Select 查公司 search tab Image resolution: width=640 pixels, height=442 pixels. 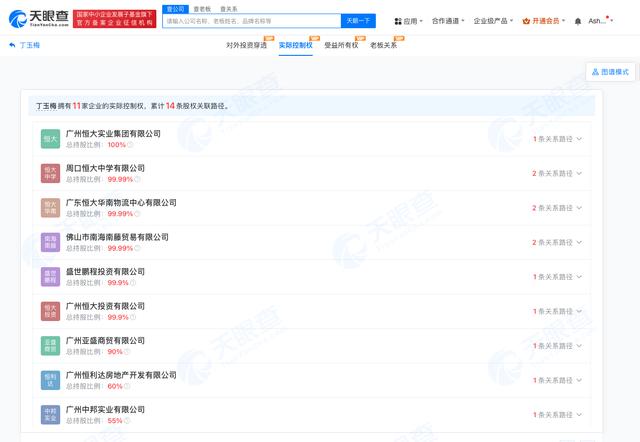coord(176,9)
